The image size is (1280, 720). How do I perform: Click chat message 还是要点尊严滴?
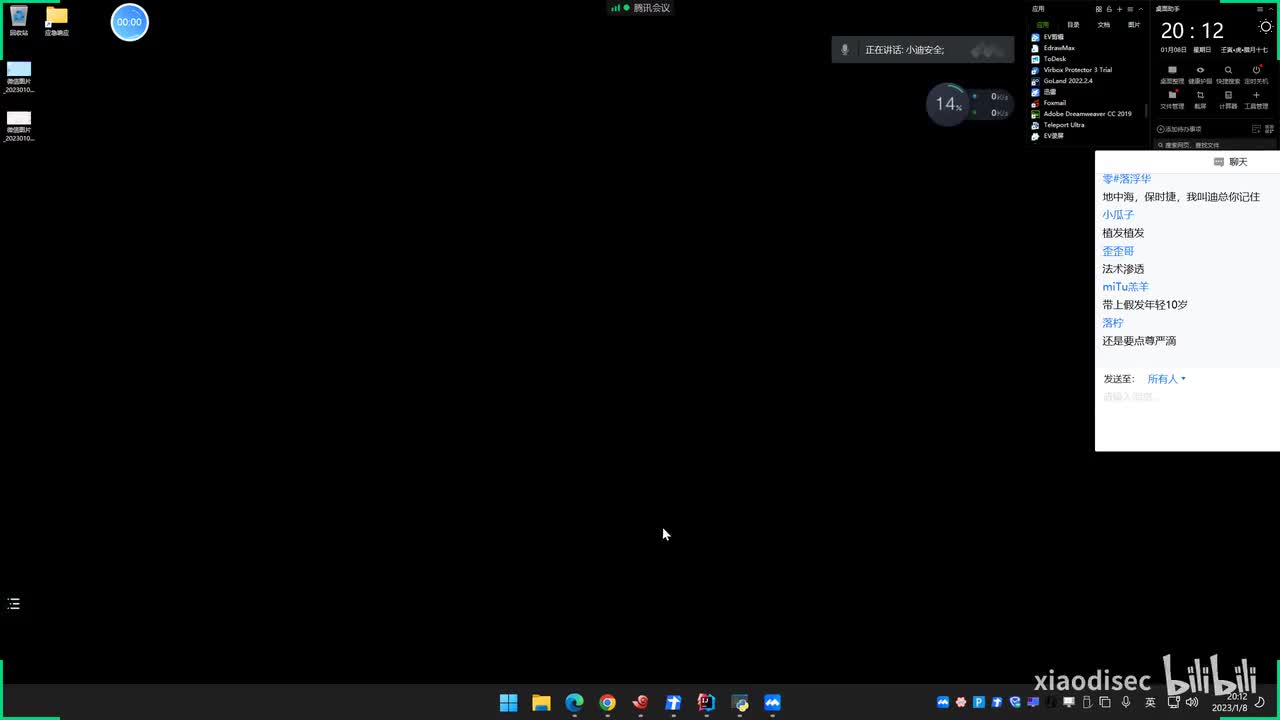(1139, 341)
